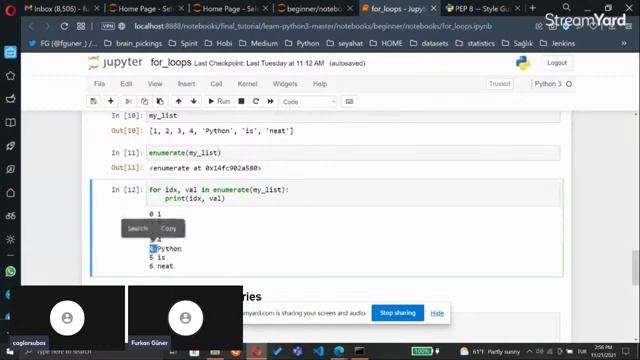Interrupt the kernel with the stop icon
The width and height of the screenshot is (640, 360).
tap(241, 101)
